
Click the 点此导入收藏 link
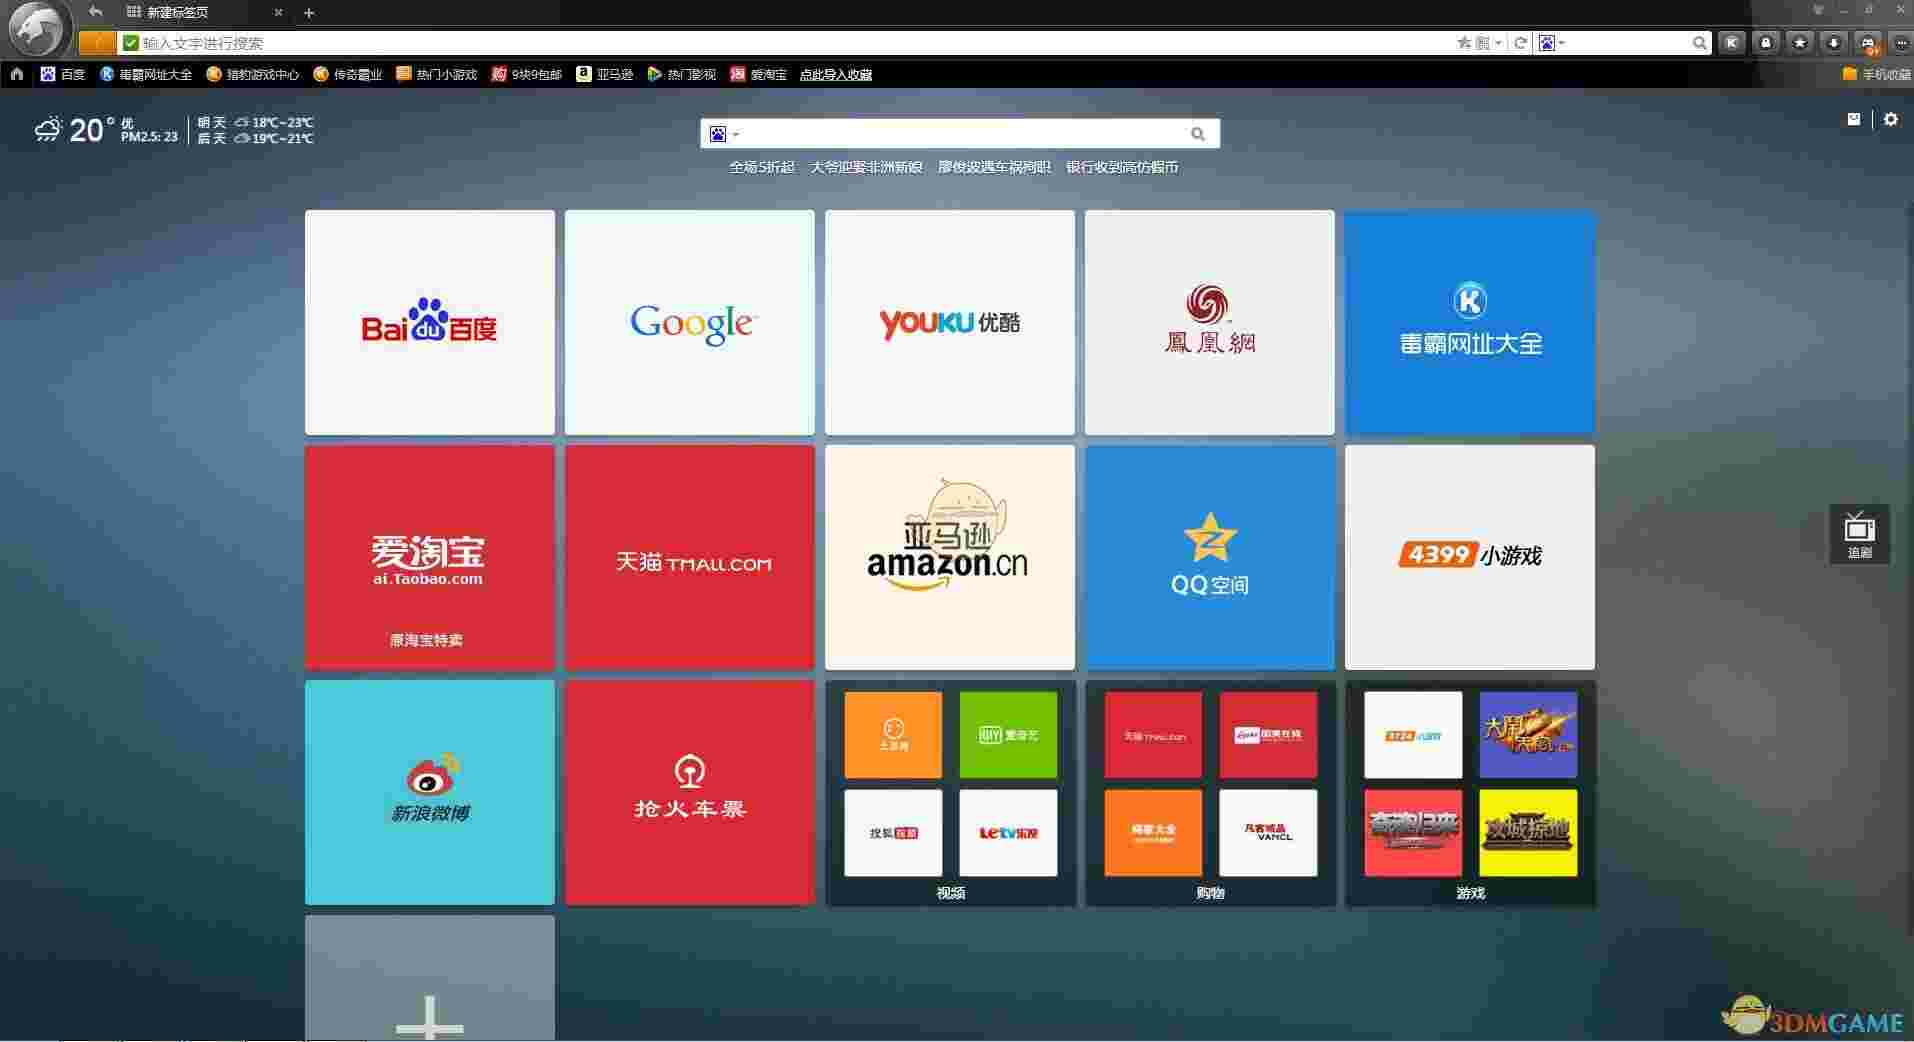click(835, 75)
